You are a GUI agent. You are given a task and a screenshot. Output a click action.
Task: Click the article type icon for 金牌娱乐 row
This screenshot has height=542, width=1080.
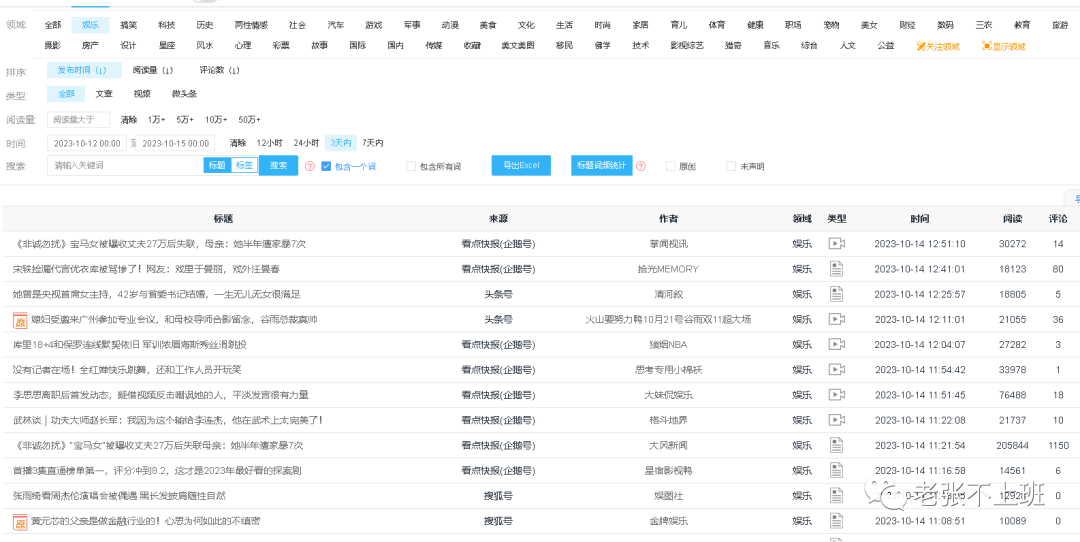coord(836,521)
